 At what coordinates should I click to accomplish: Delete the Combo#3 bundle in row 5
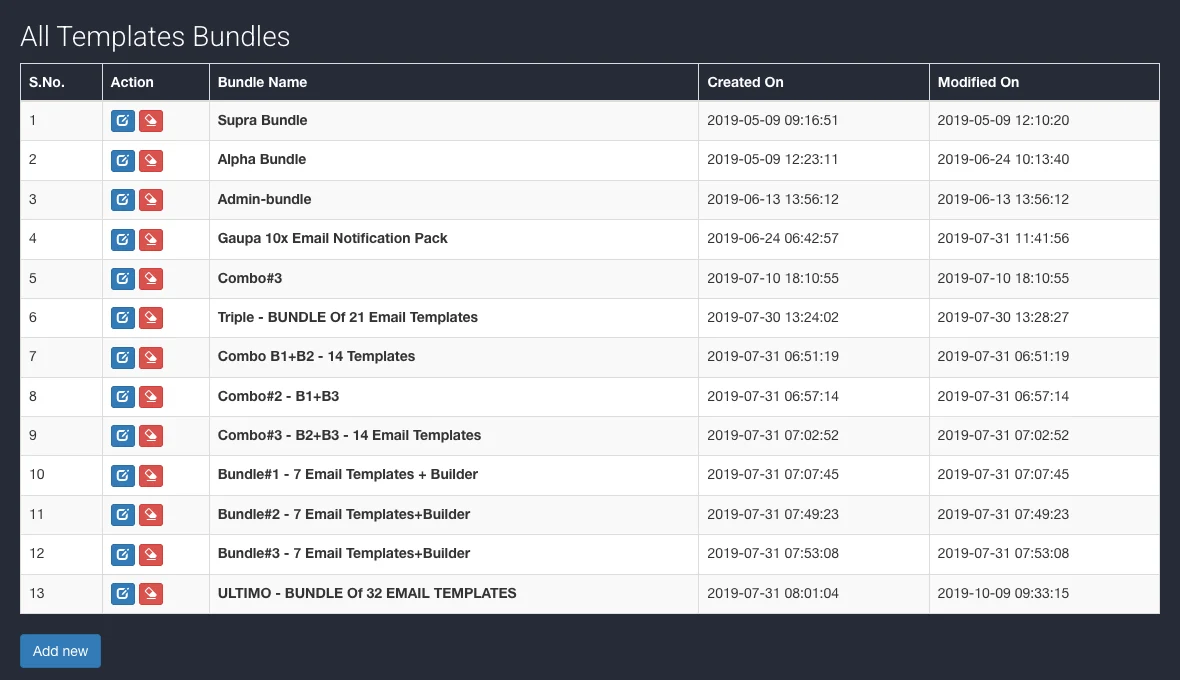tap(151, 278)
